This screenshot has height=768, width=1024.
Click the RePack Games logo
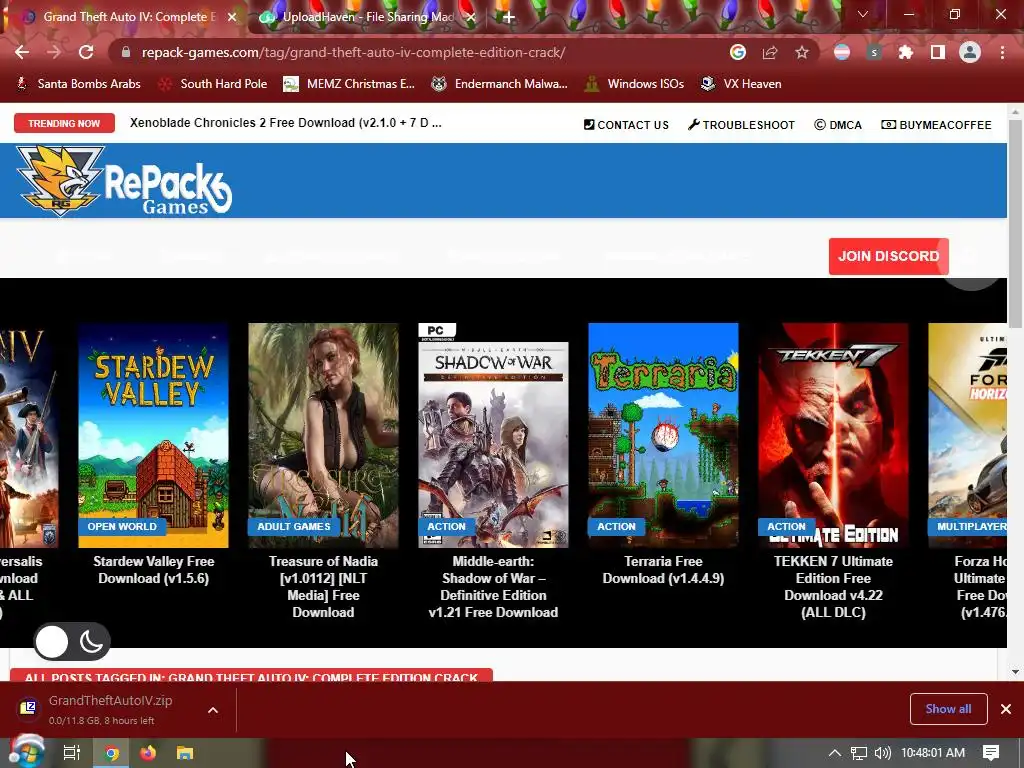click(x=124, y=180)
